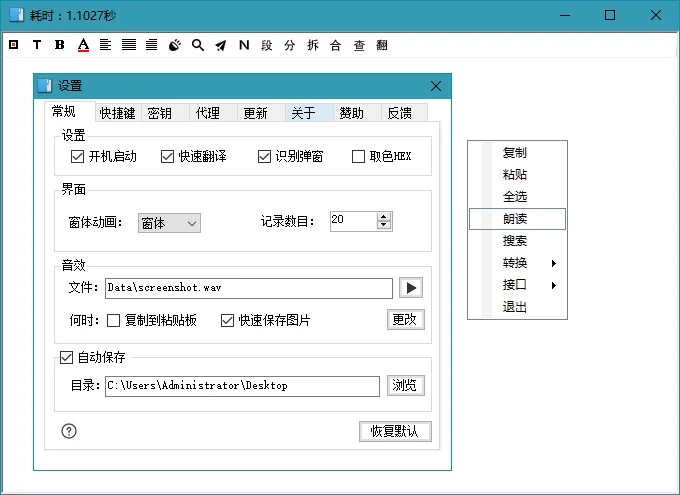
Task: Click the 记录数目 value field
Action: 353,221
